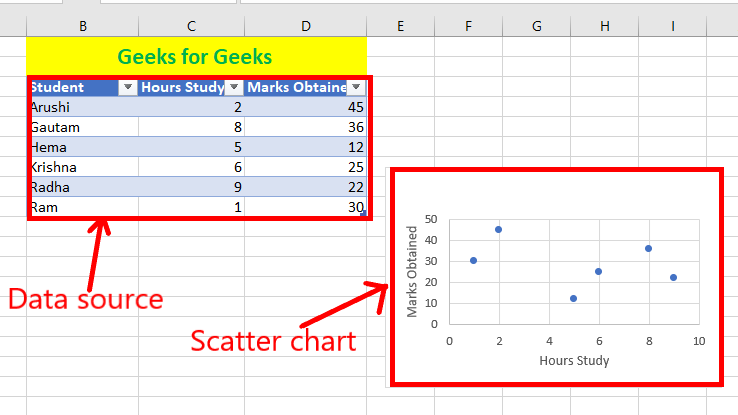Select column I header

(673, 26)
